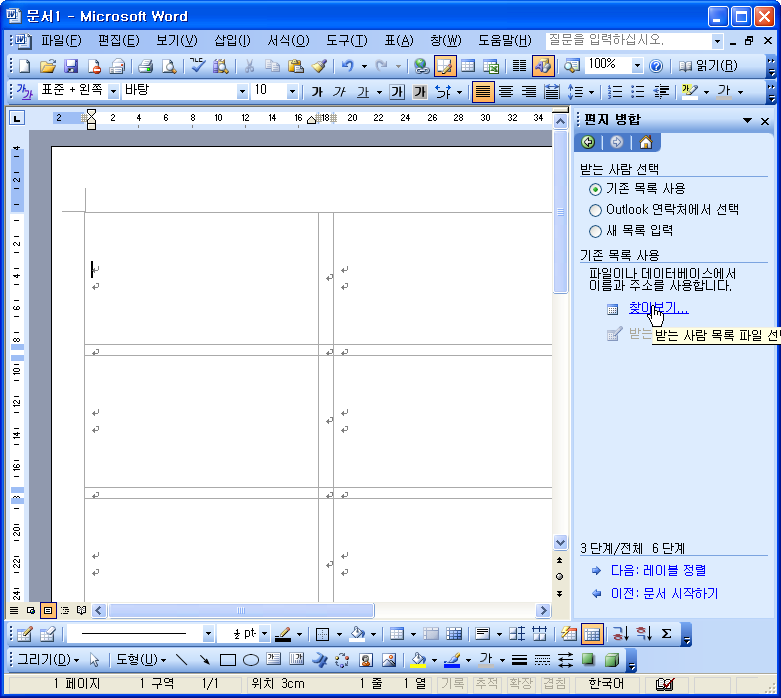Toggle justify alignment button
This screenshot has width=781, height=698.
point(483,92)
